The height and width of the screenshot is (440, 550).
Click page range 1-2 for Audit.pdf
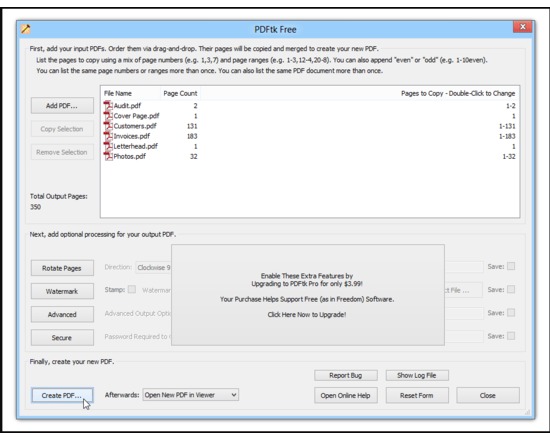pos(511,106)
